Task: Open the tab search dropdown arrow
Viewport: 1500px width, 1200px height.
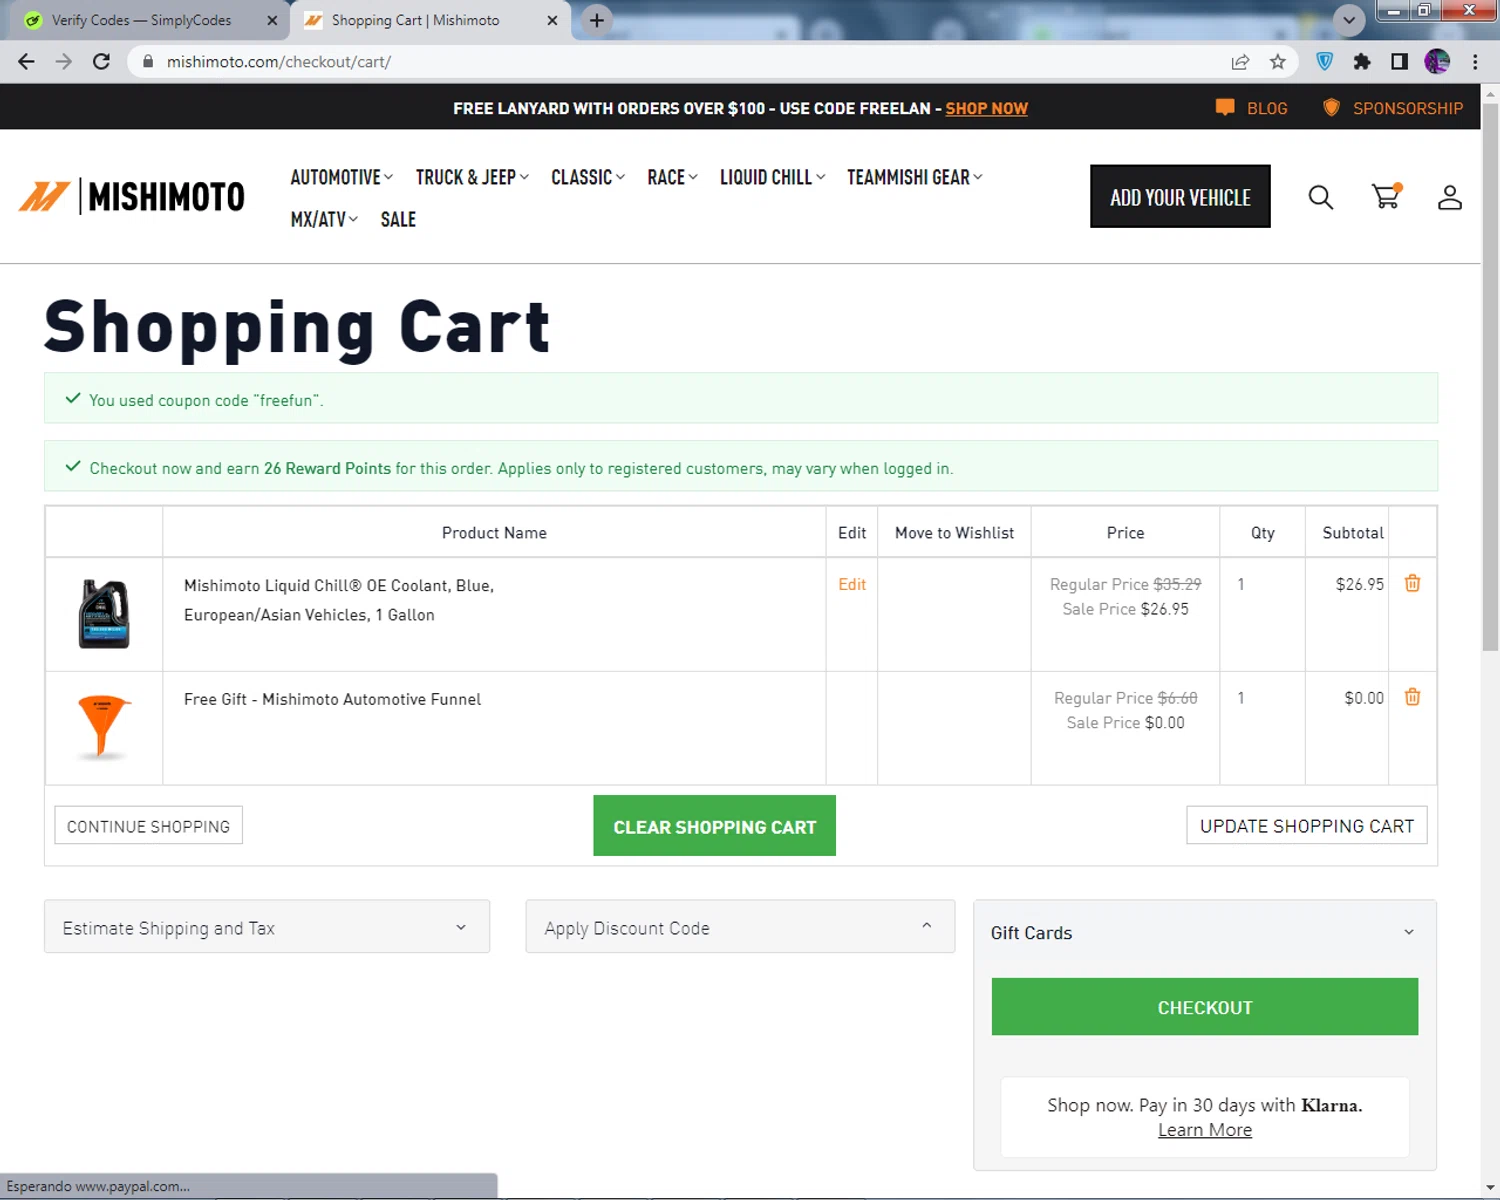Action: coord(1349,20)
